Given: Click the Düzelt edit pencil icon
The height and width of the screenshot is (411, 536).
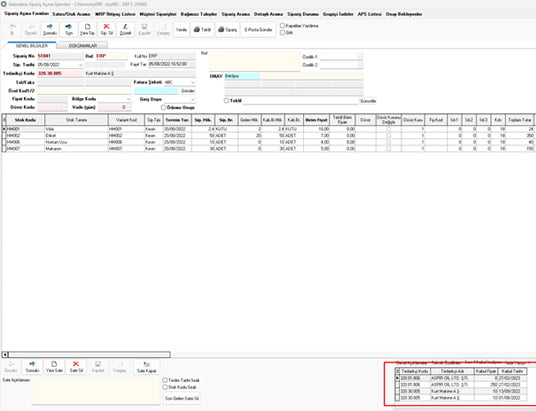Looking at the screenshot, I should [x=125, y=30].
